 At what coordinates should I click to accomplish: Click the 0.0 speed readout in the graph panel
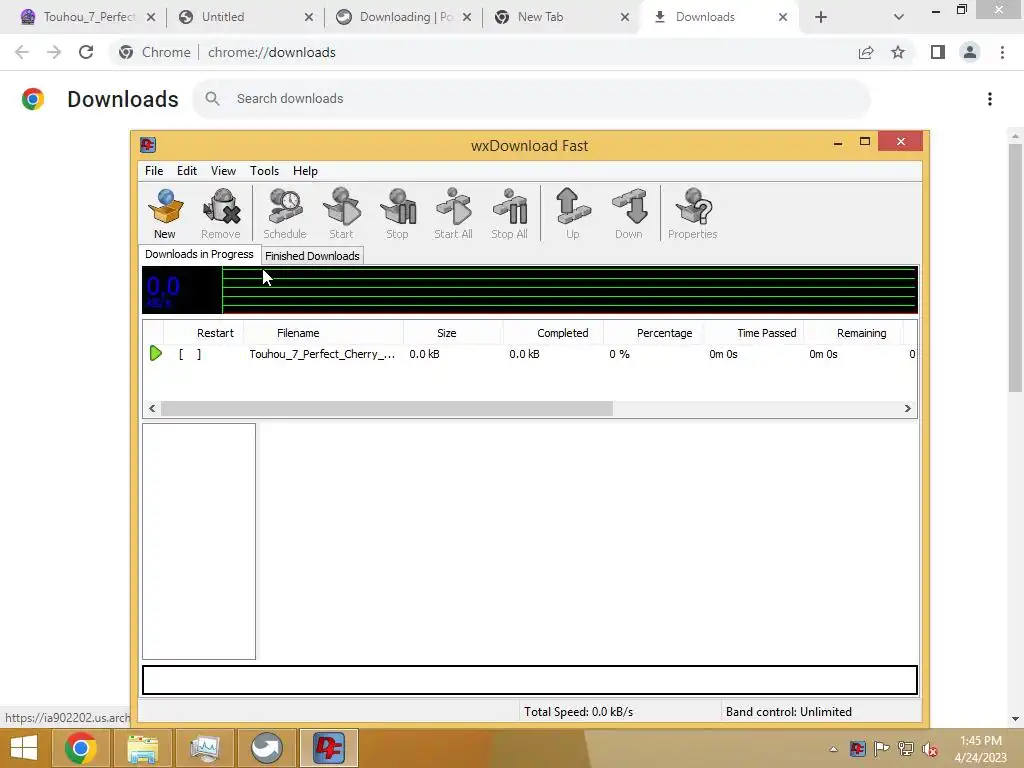click(x=163, y=288)
